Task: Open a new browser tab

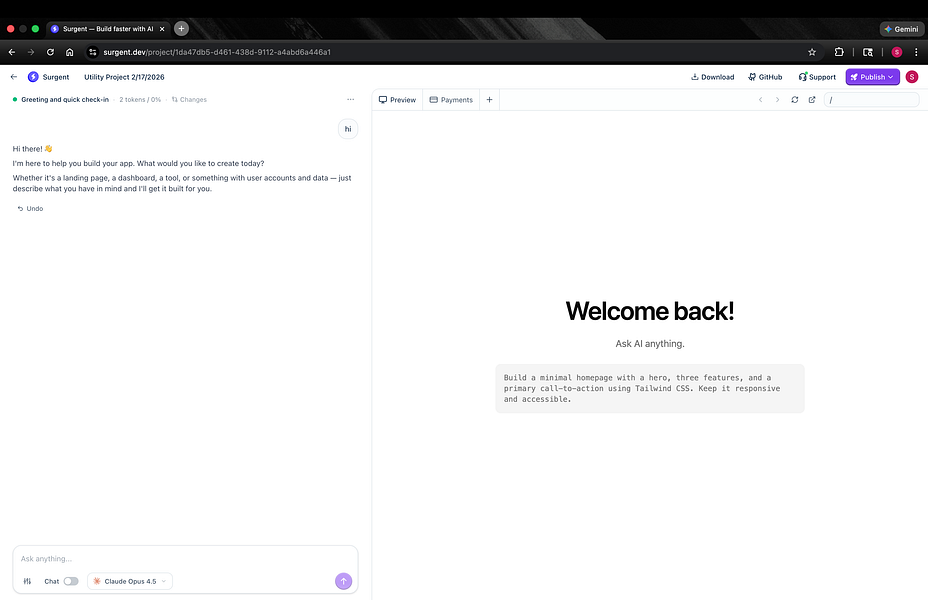Action: pos(182,28)
